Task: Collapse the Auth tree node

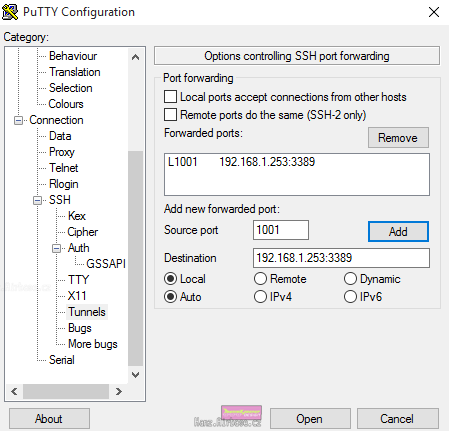Action: point(57,248)
